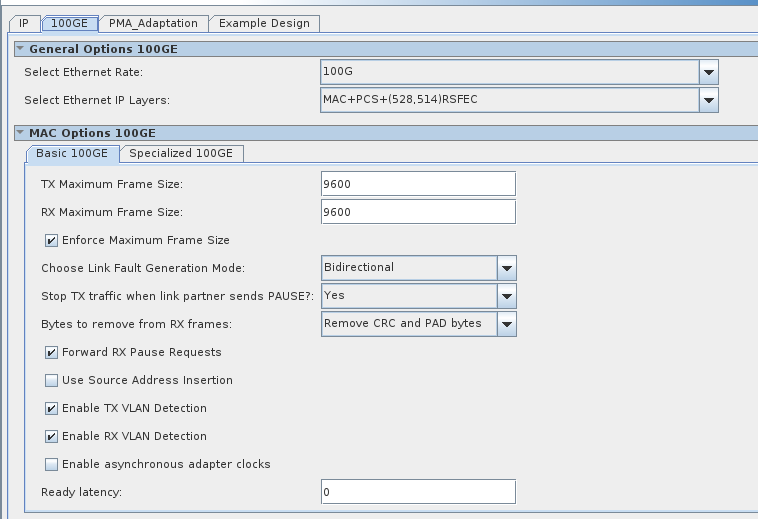
Task: Enable Use Source Address Insertion
Action: 51,380
